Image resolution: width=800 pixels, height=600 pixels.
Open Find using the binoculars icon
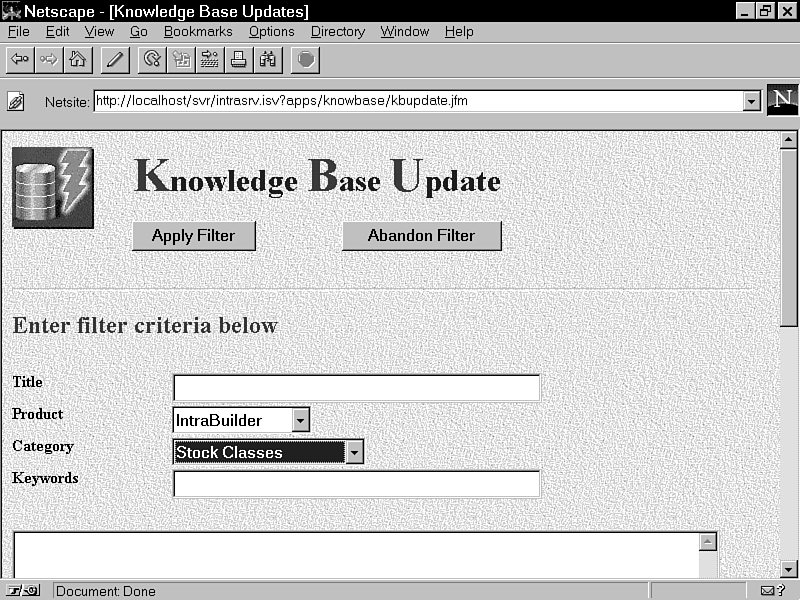[x=268, y=60]
